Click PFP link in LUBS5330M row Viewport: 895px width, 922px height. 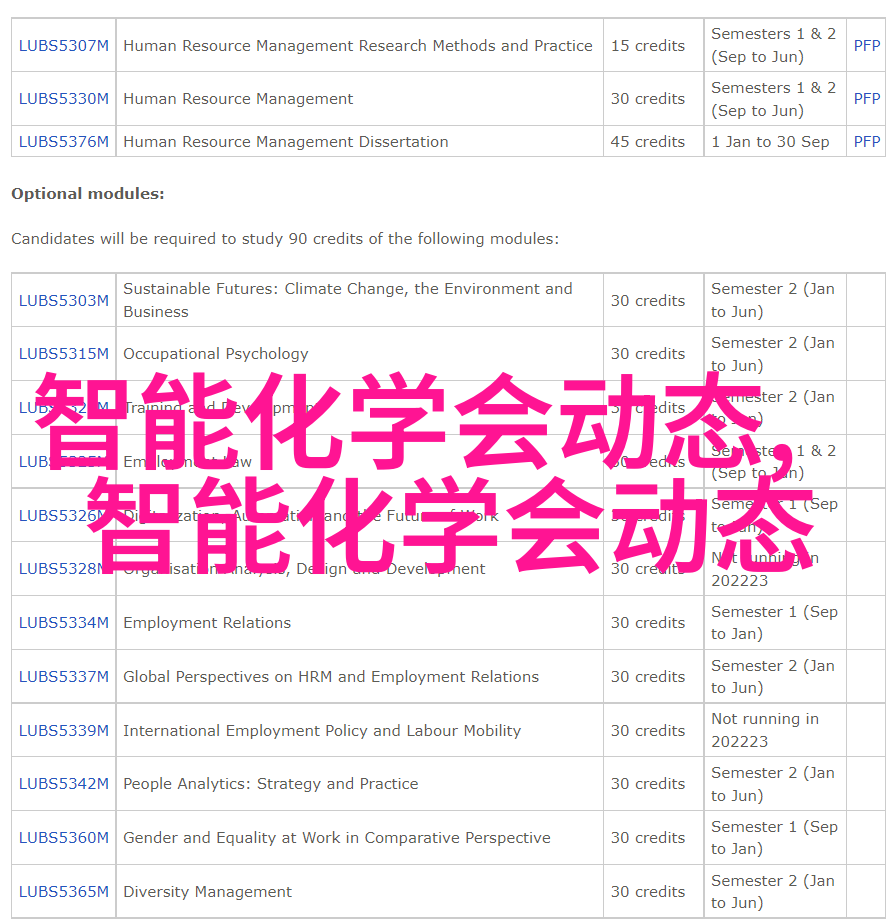point(867,99)
